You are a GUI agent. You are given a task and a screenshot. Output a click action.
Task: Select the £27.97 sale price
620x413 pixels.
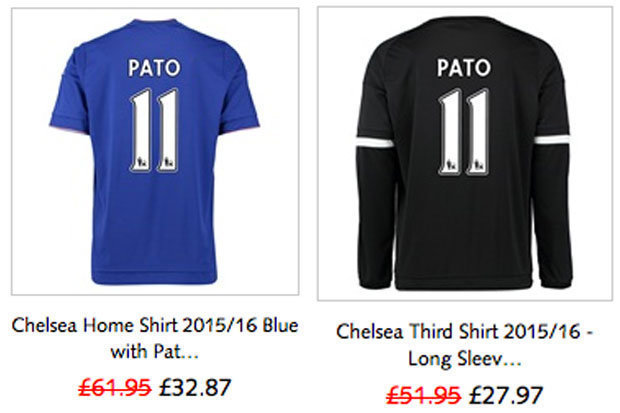pyautogui.click(x=505, y=395)
